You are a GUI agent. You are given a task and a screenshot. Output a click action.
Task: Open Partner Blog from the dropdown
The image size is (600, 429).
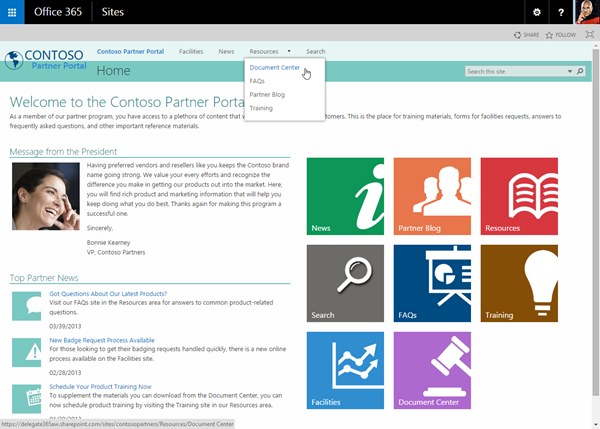coord(267,94)
